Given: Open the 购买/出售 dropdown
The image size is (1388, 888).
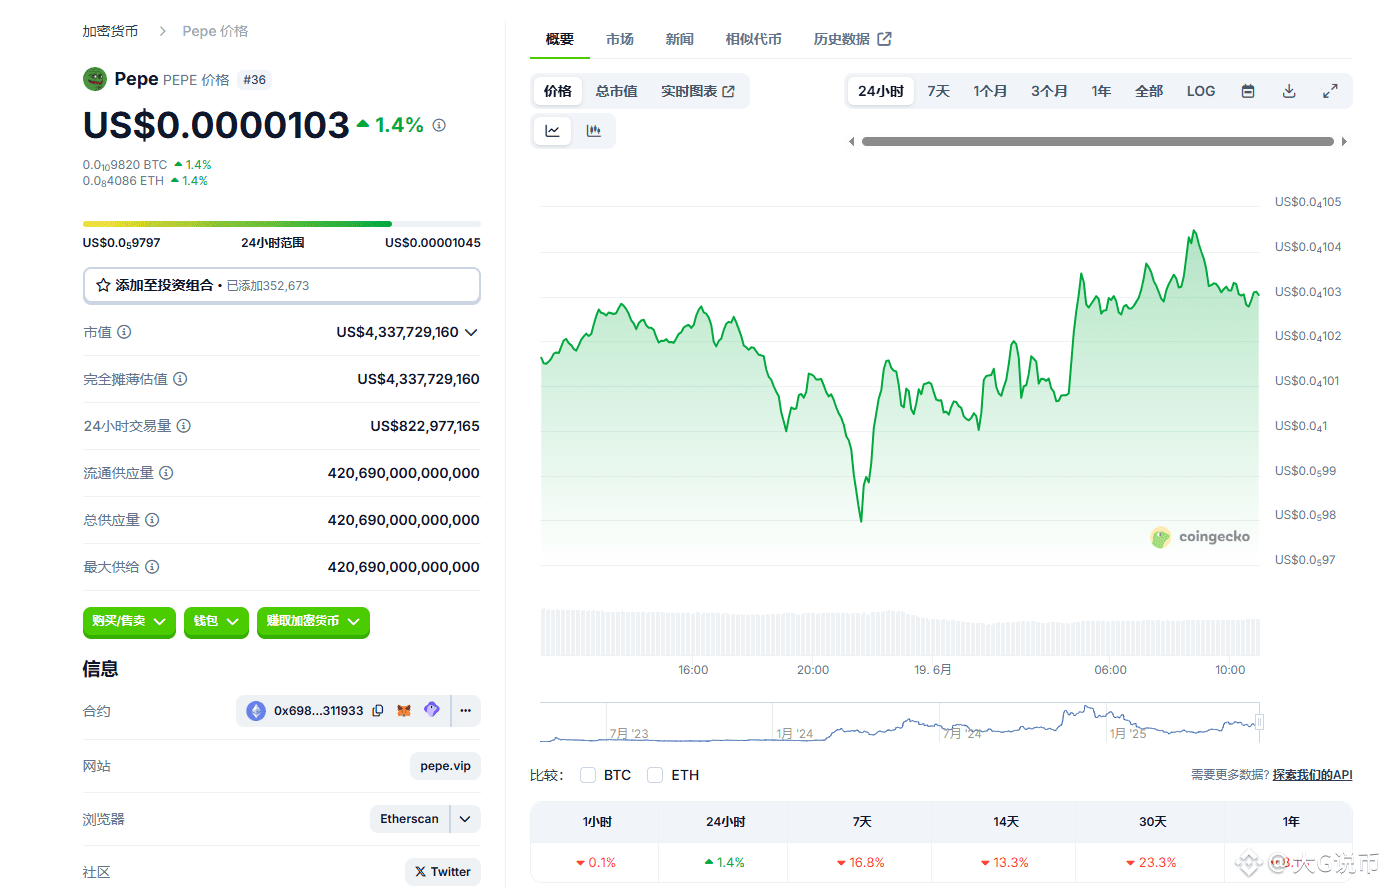Looking at the screenshot, I should pyautogui.click(x=129, y=621).
